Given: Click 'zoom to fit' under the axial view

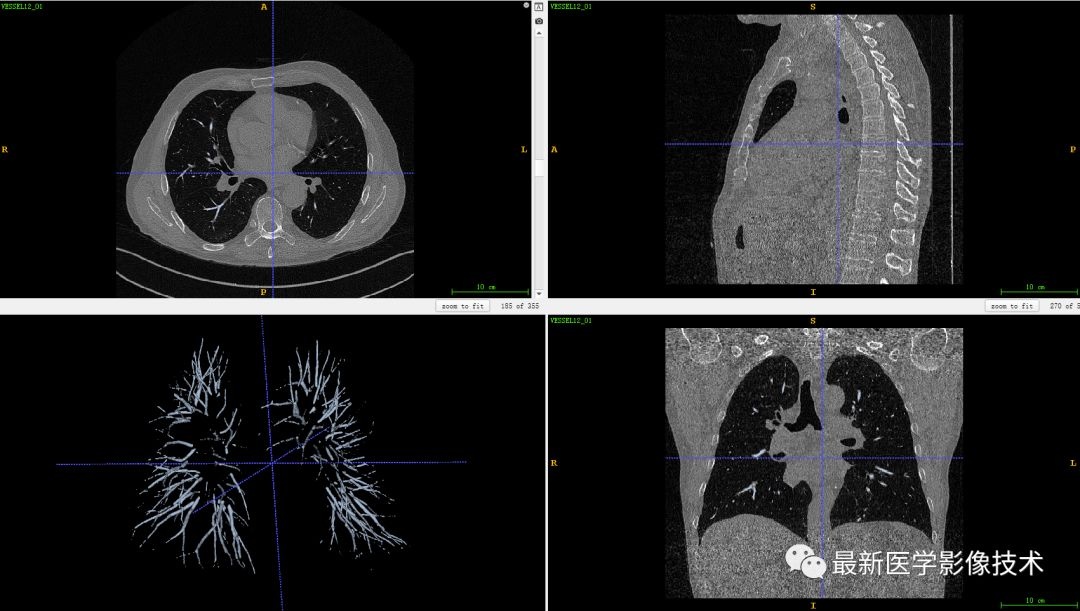Looking at the screenshot, I should click(463, 306).
